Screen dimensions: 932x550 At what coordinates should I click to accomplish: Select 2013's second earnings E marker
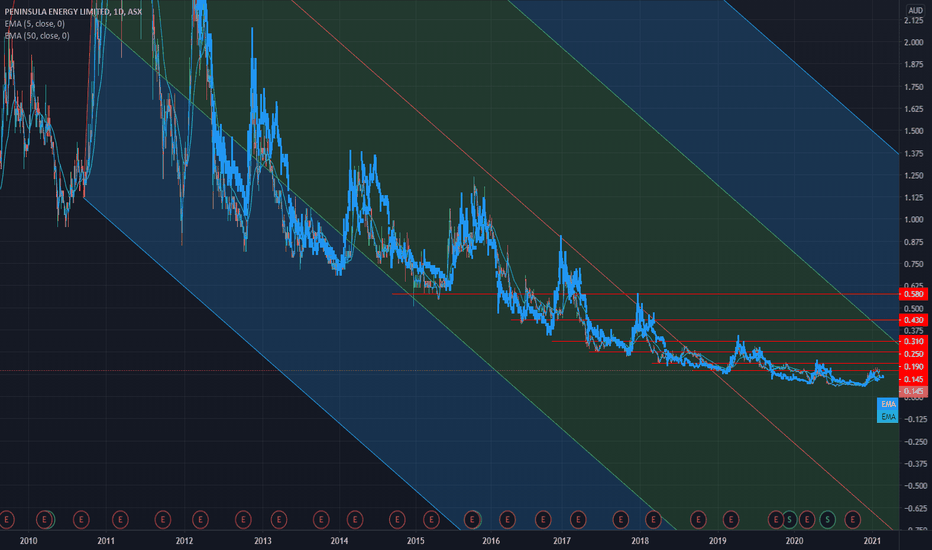click(321, 520)
